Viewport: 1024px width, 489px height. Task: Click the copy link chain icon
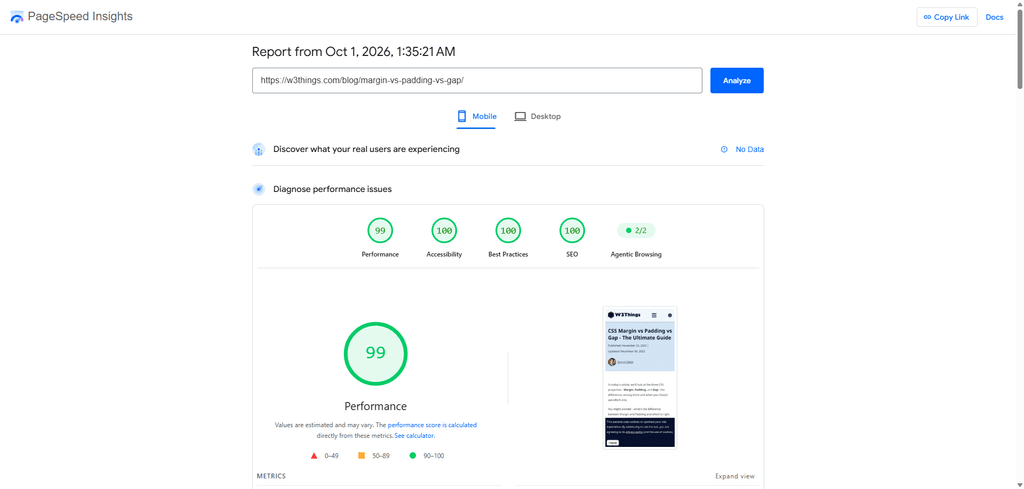[x=927, y=18]
